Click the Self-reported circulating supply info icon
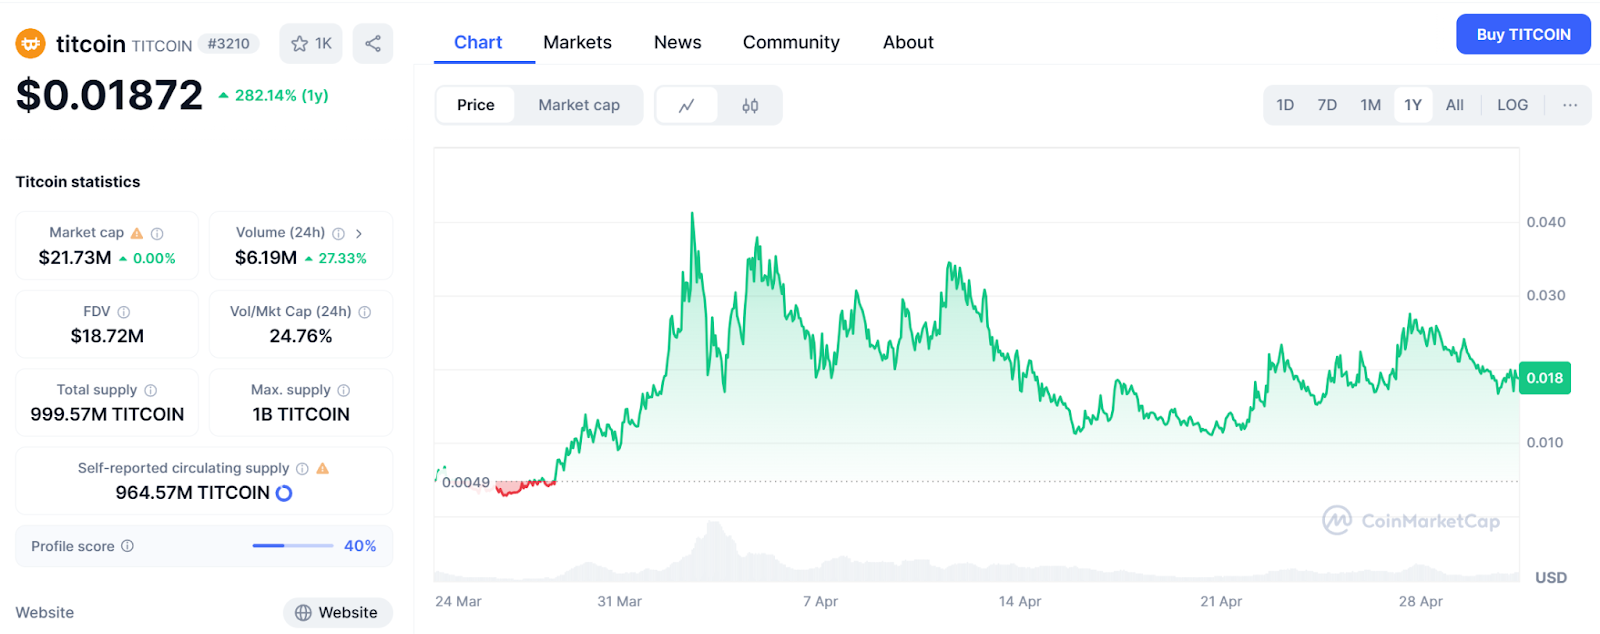1600x634 pixels. [x=302, y=468]
